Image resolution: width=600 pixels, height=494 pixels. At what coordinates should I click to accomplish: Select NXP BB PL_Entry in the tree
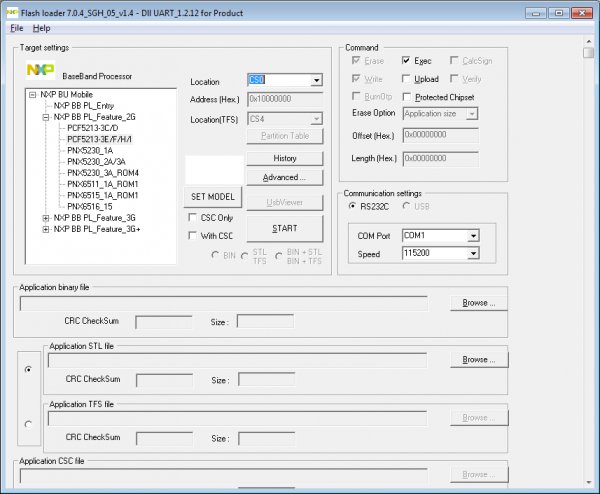[84, 106]
